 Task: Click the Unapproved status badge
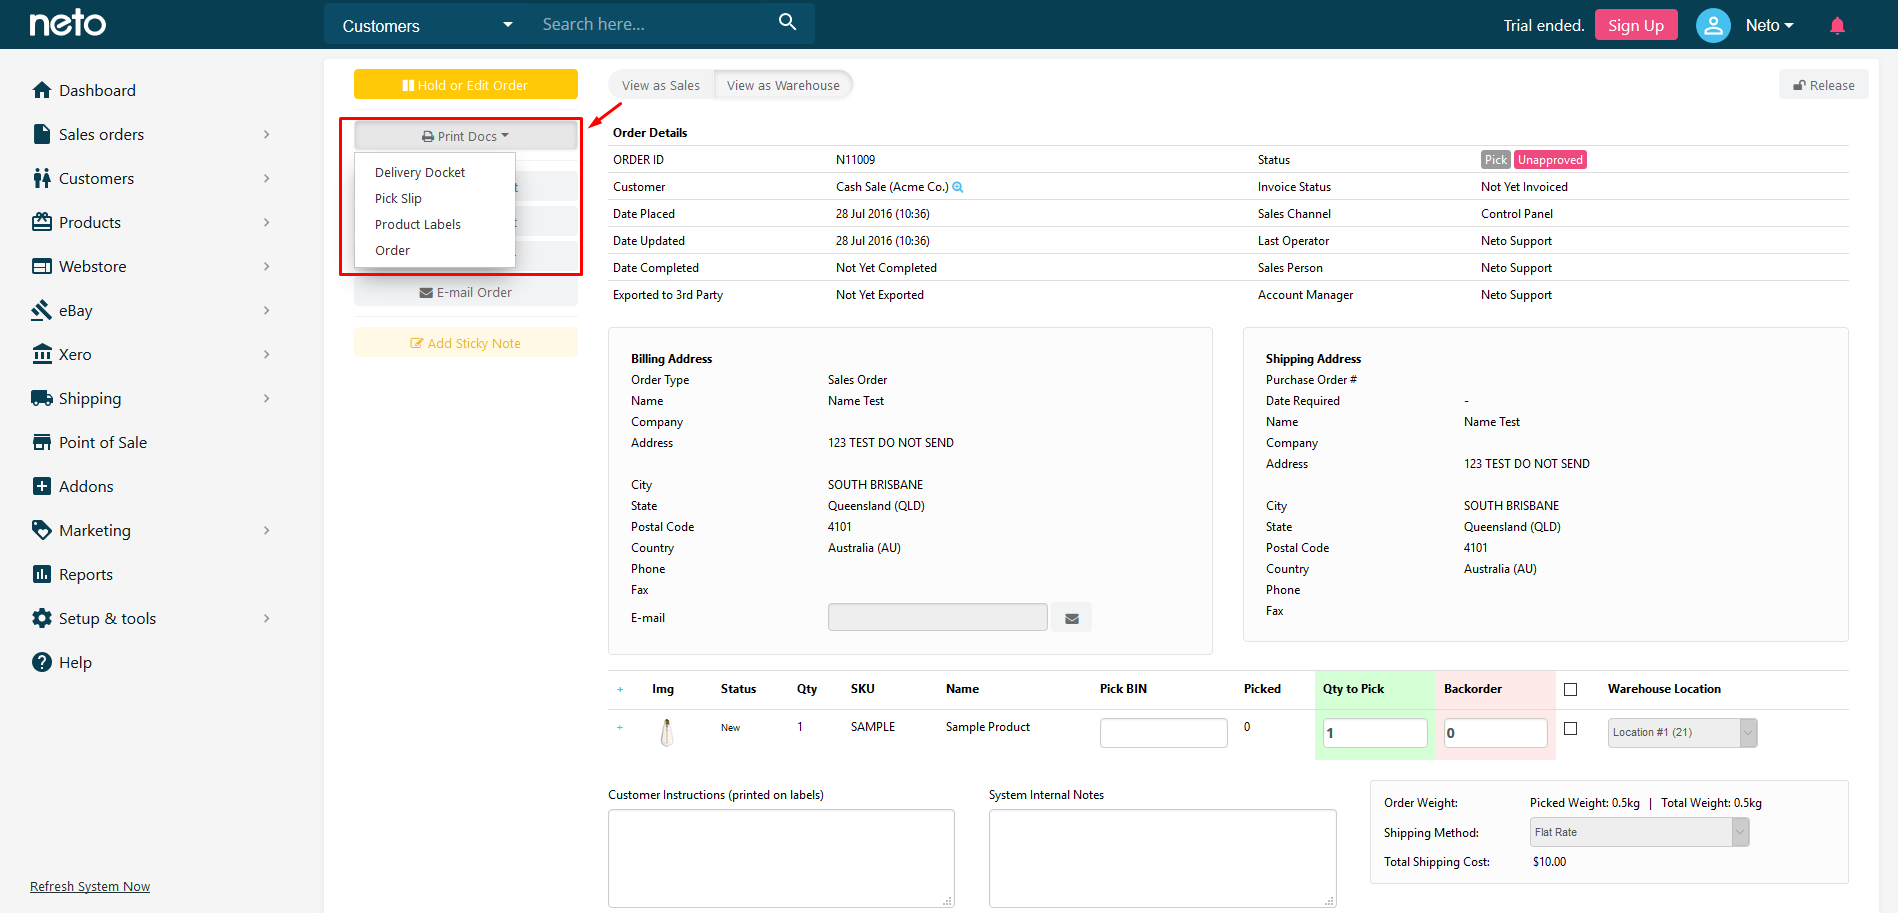tap(1550, 160)
